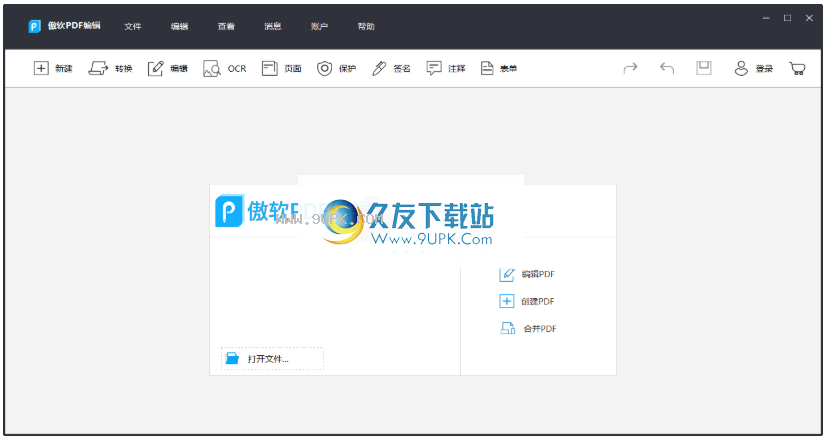Minimize the application window
This screenshot has width=823, height=444.
point(766,18)
